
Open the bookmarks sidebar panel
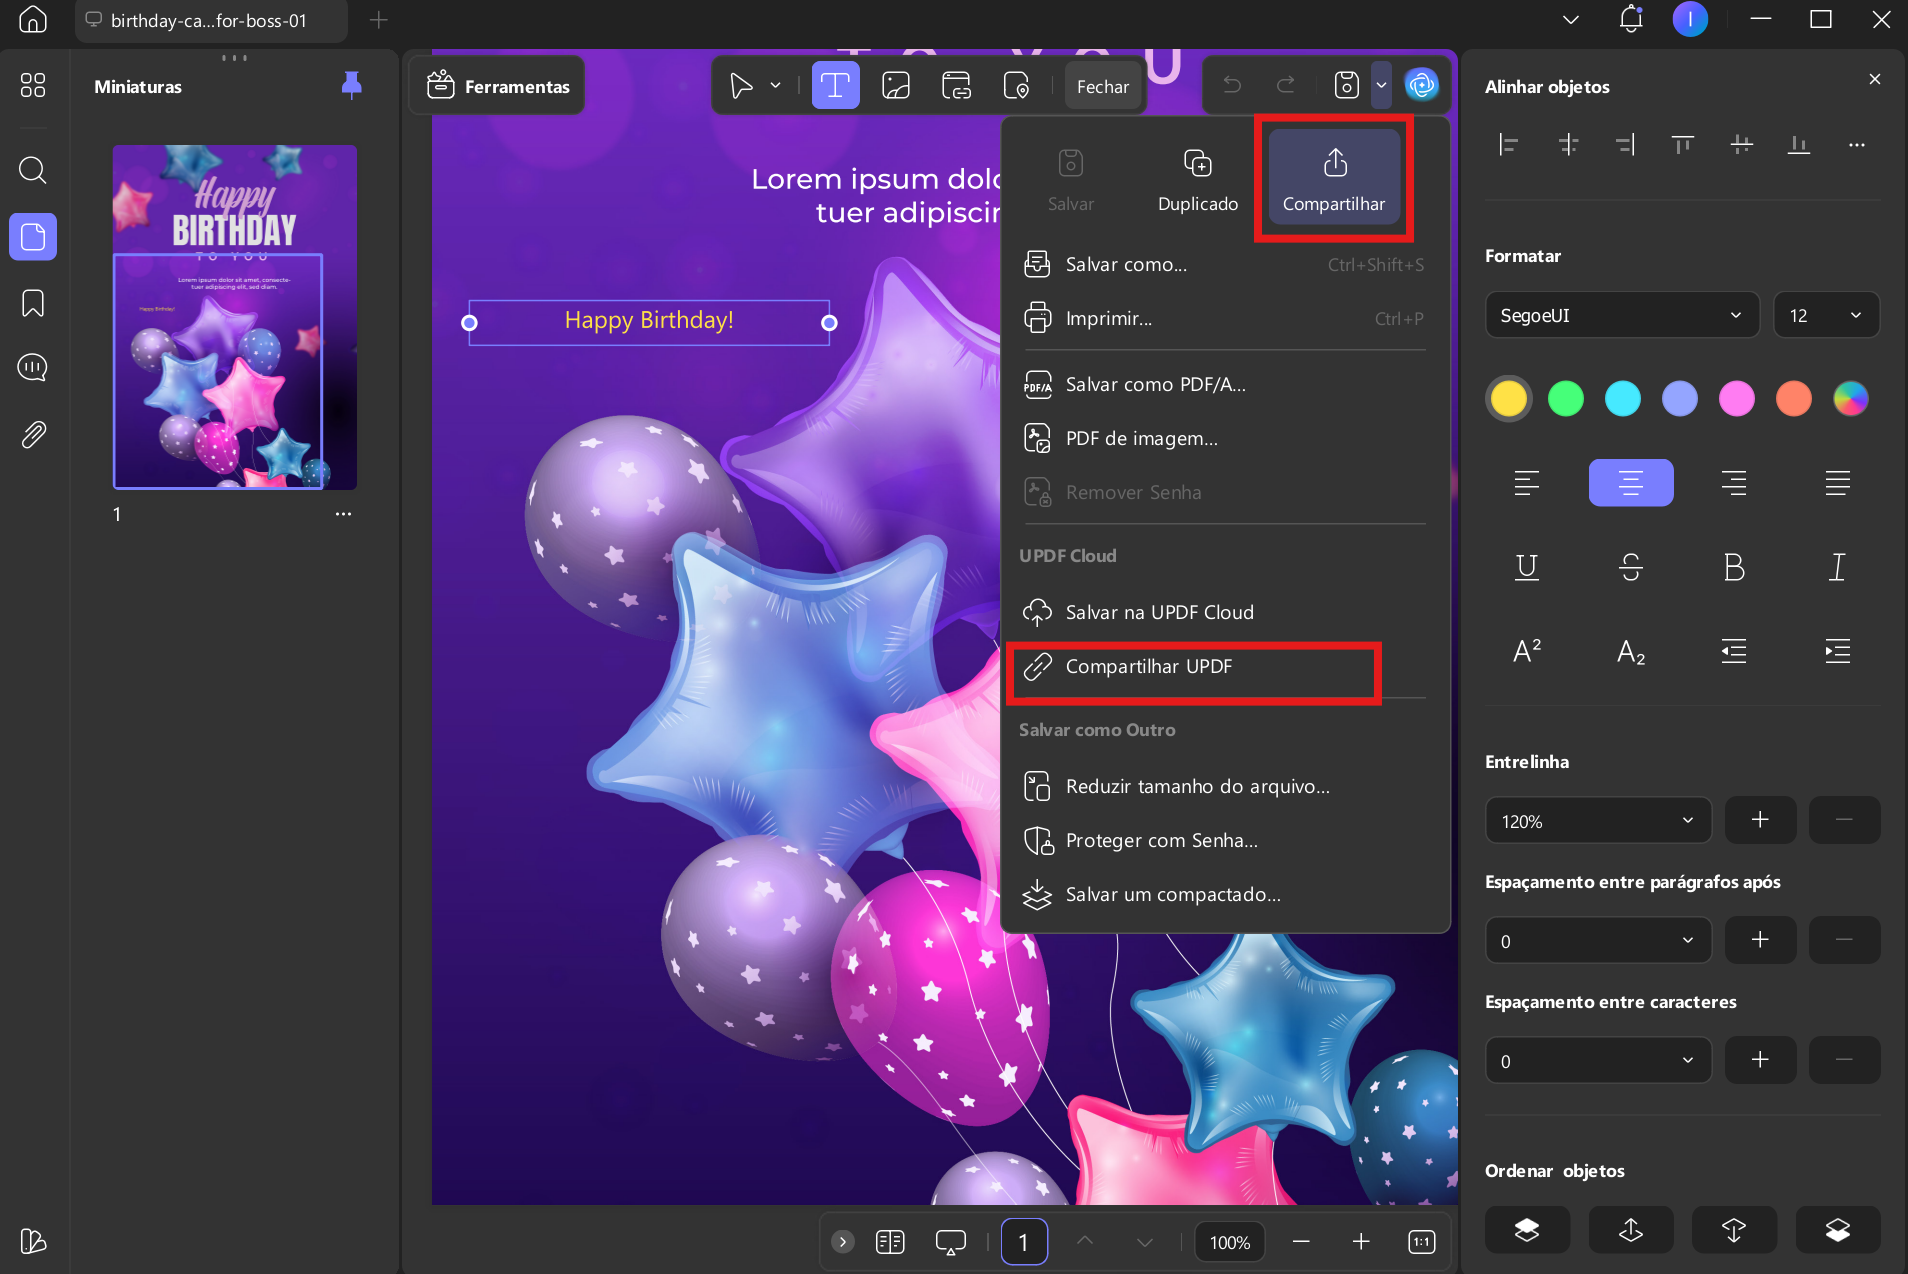point(33,303)
